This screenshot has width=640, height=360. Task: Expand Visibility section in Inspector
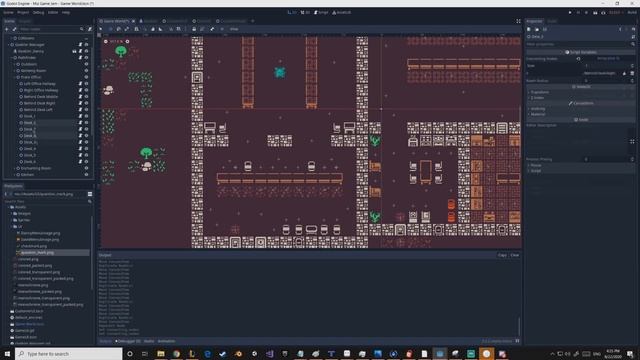[580, 109]
